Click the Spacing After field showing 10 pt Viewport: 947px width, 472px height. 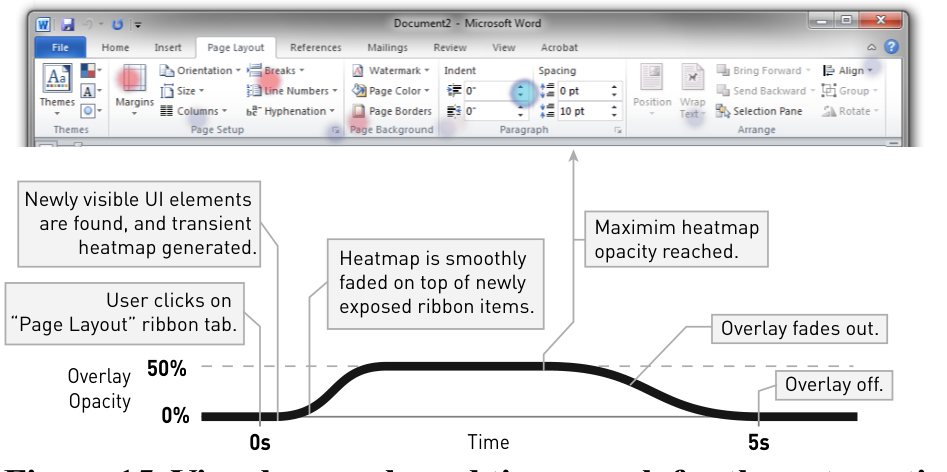[x=582, y=111]
